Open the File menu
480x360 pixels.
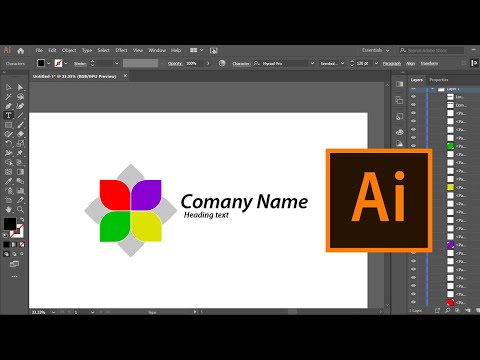(x=39, y=50)
